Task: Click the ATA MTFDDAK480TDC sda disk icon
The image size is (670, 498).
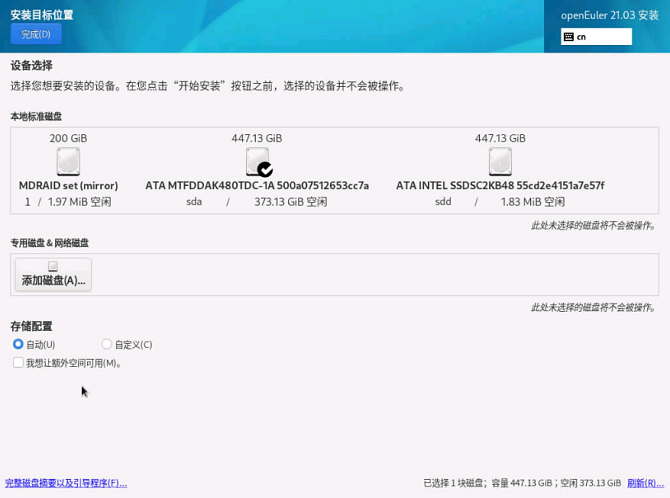Action: [x=257, y=161]
